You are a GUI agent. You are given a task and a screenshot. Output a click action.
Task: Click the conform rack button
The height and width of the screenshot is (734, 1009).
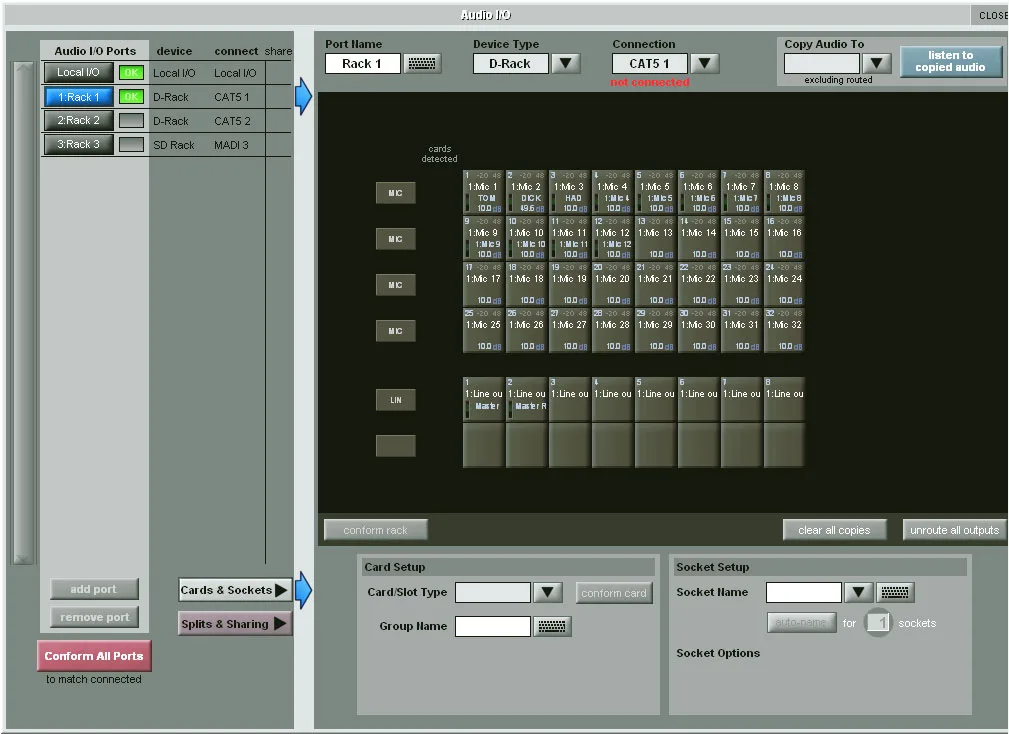click(x=376, y=531)
